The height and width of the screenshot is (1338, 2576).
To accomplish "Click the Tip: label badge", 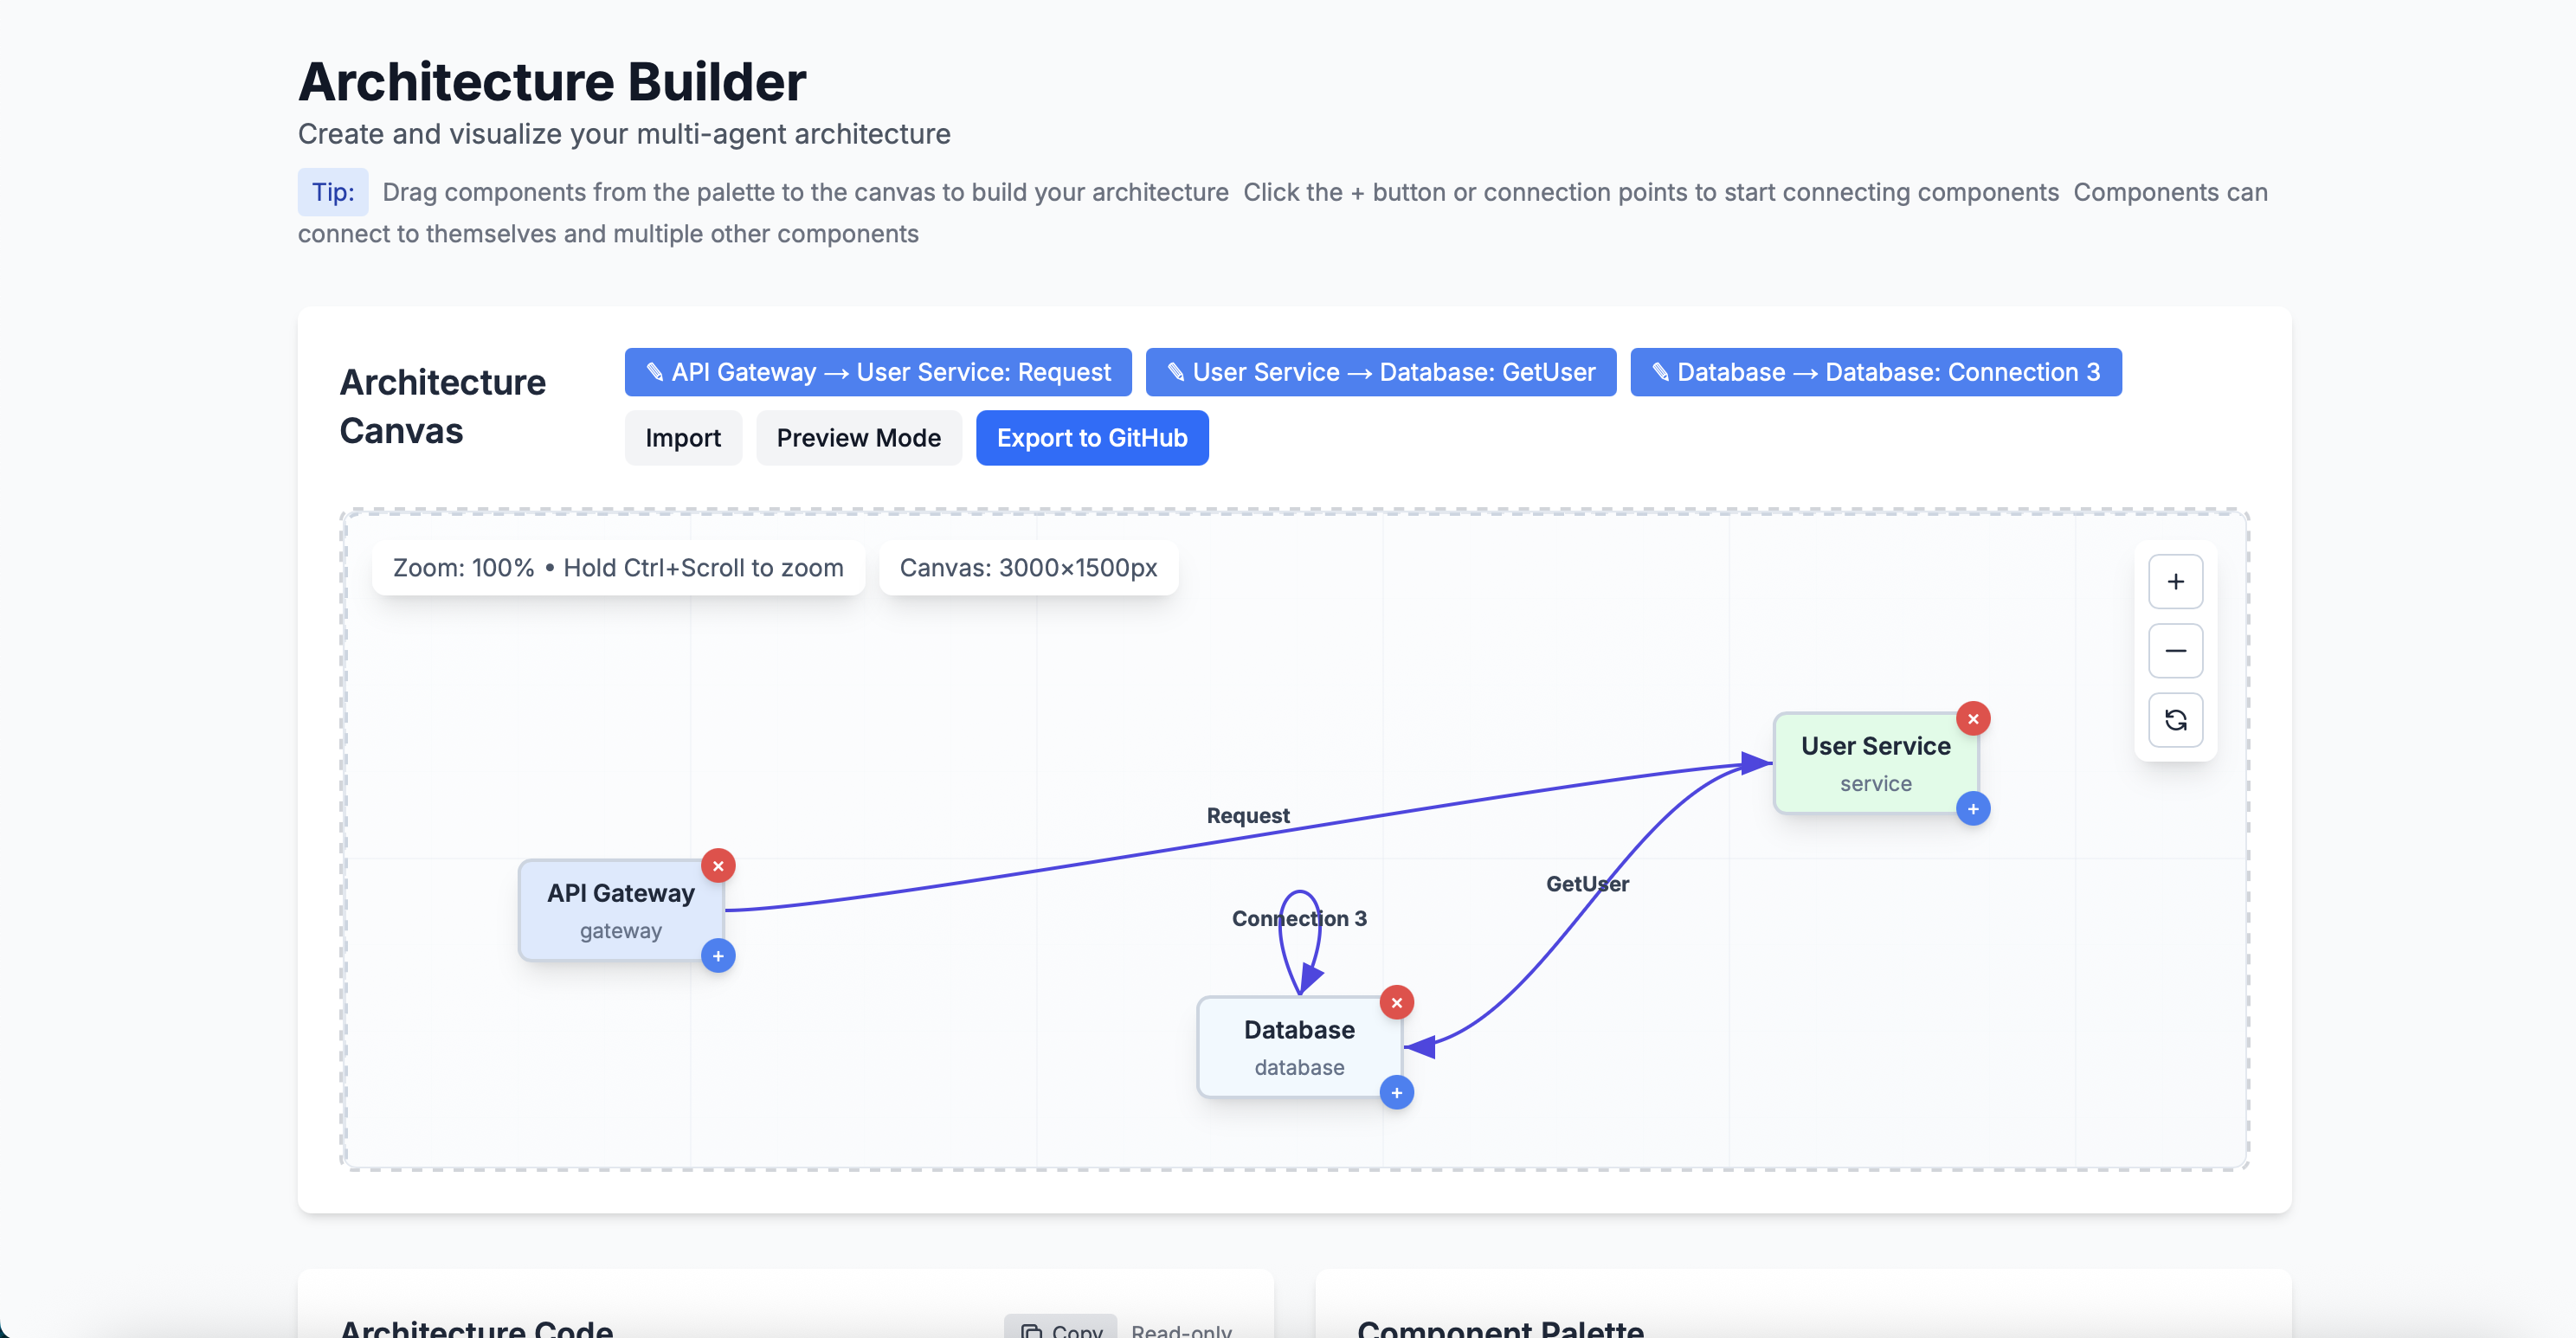I will (x=333, y=192).
